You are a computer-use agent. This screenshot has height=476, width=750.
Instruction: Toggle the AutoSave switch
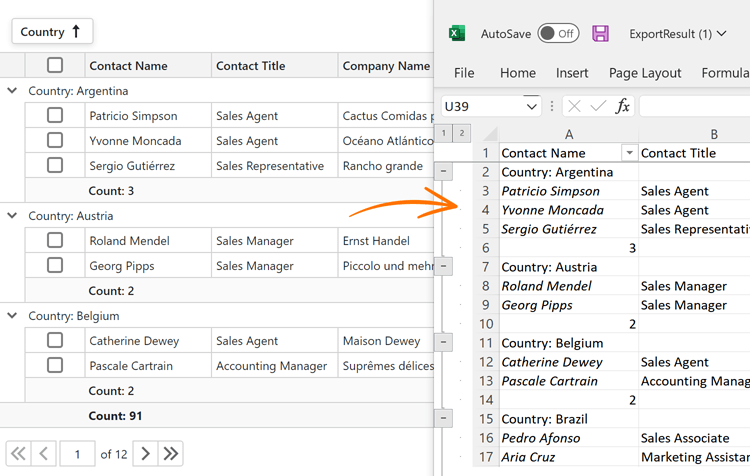pyautogui.click(x=558, y=33)
